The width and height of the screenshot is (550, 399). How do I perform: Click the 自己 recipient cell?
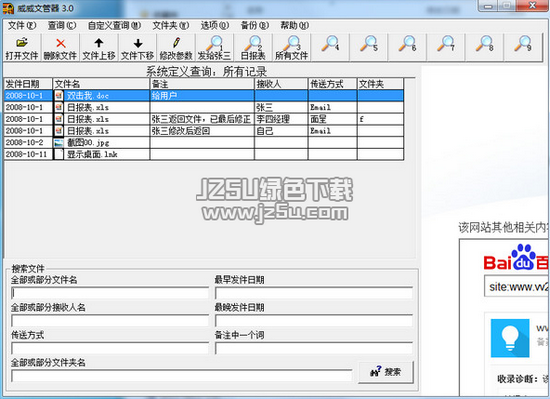click(281, 131)
